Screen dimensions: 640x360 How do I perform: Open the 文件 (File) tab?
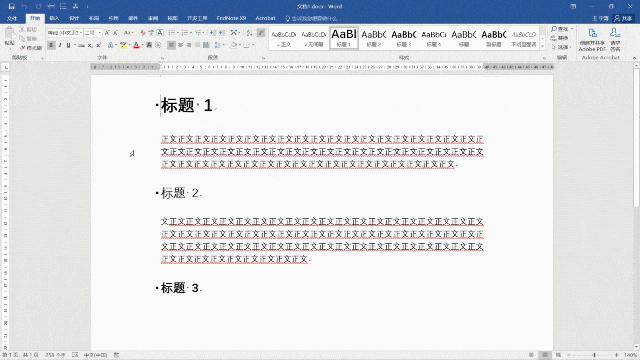[x=12, y=18]
